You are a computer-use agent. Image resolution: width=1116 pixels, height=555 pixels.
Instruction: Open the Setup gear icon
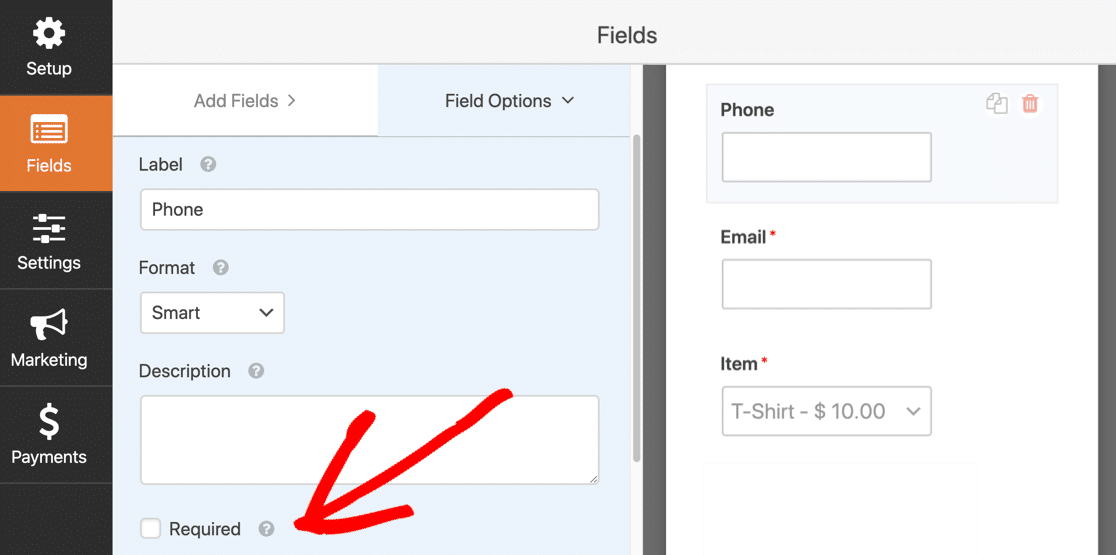tap(49, 33)
